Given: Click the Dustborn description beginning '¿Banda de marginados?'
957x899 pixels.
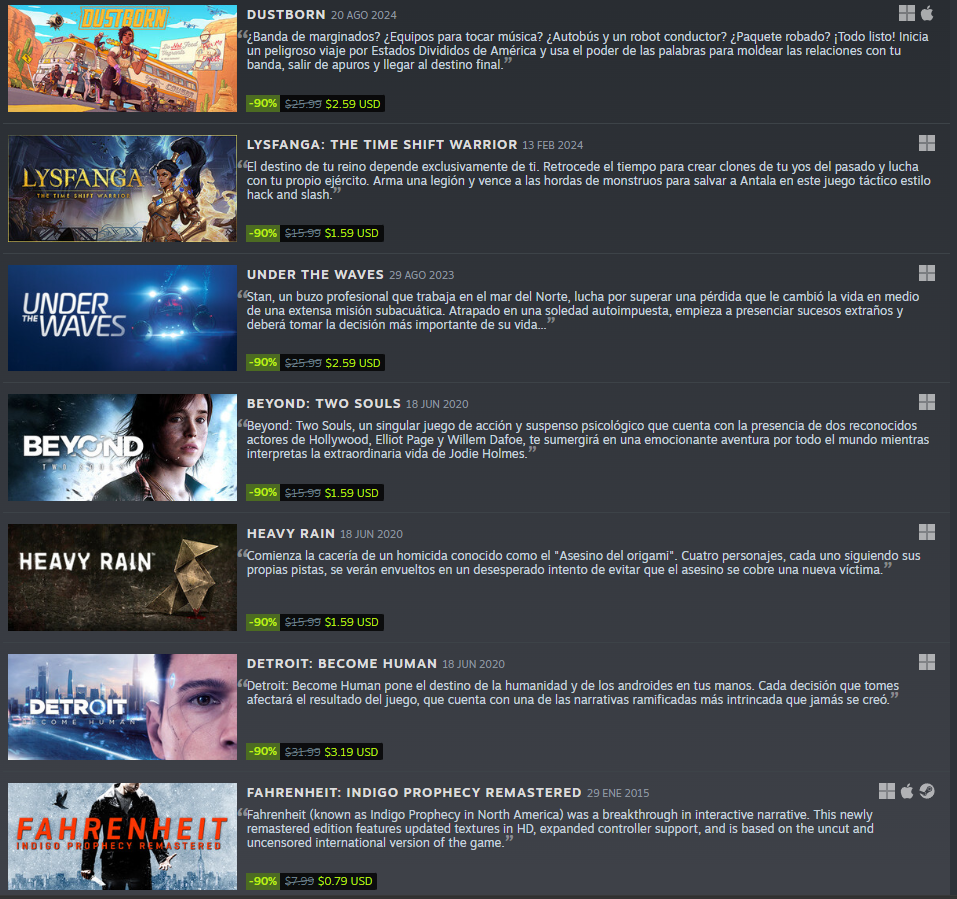Looking at the screenshot, I should 587,51.
